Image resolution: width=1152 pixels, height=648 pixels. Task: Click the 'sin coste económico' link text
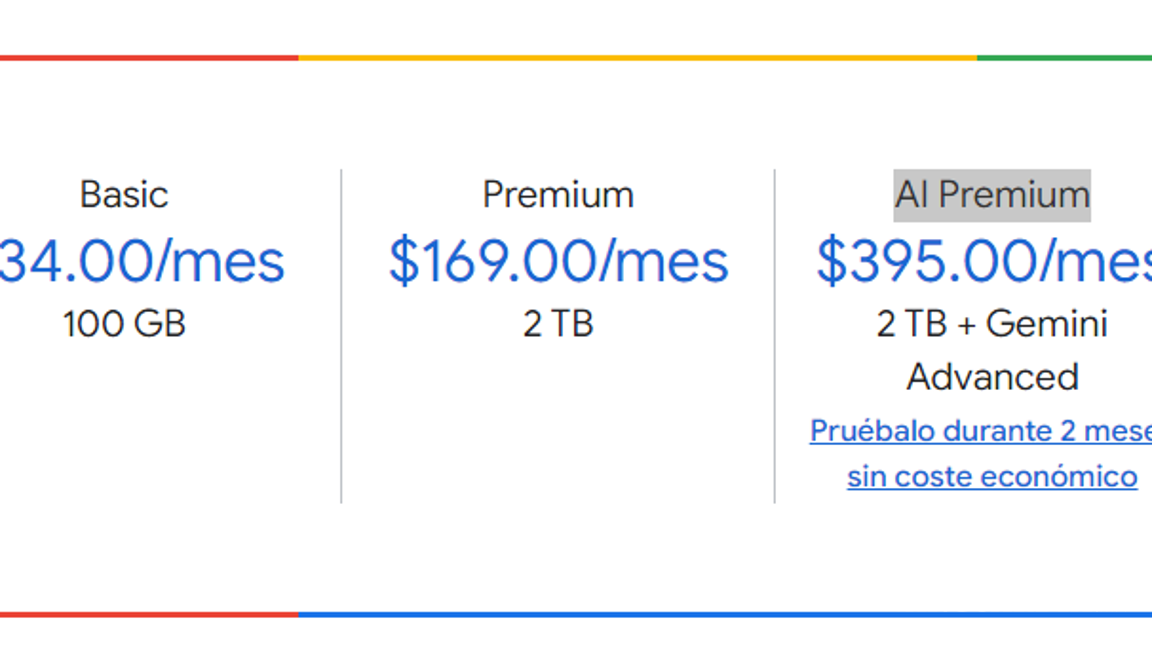click(992, 476)
